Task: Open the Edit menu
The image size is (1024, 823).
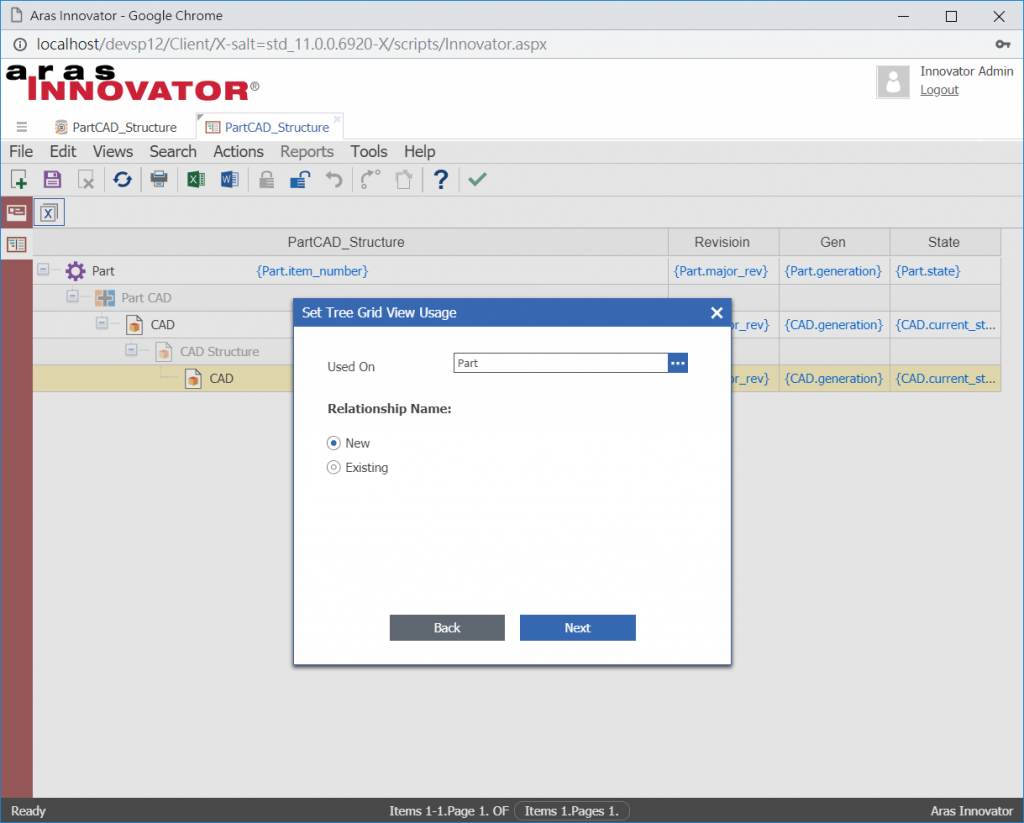Action: tap(63, 152)
